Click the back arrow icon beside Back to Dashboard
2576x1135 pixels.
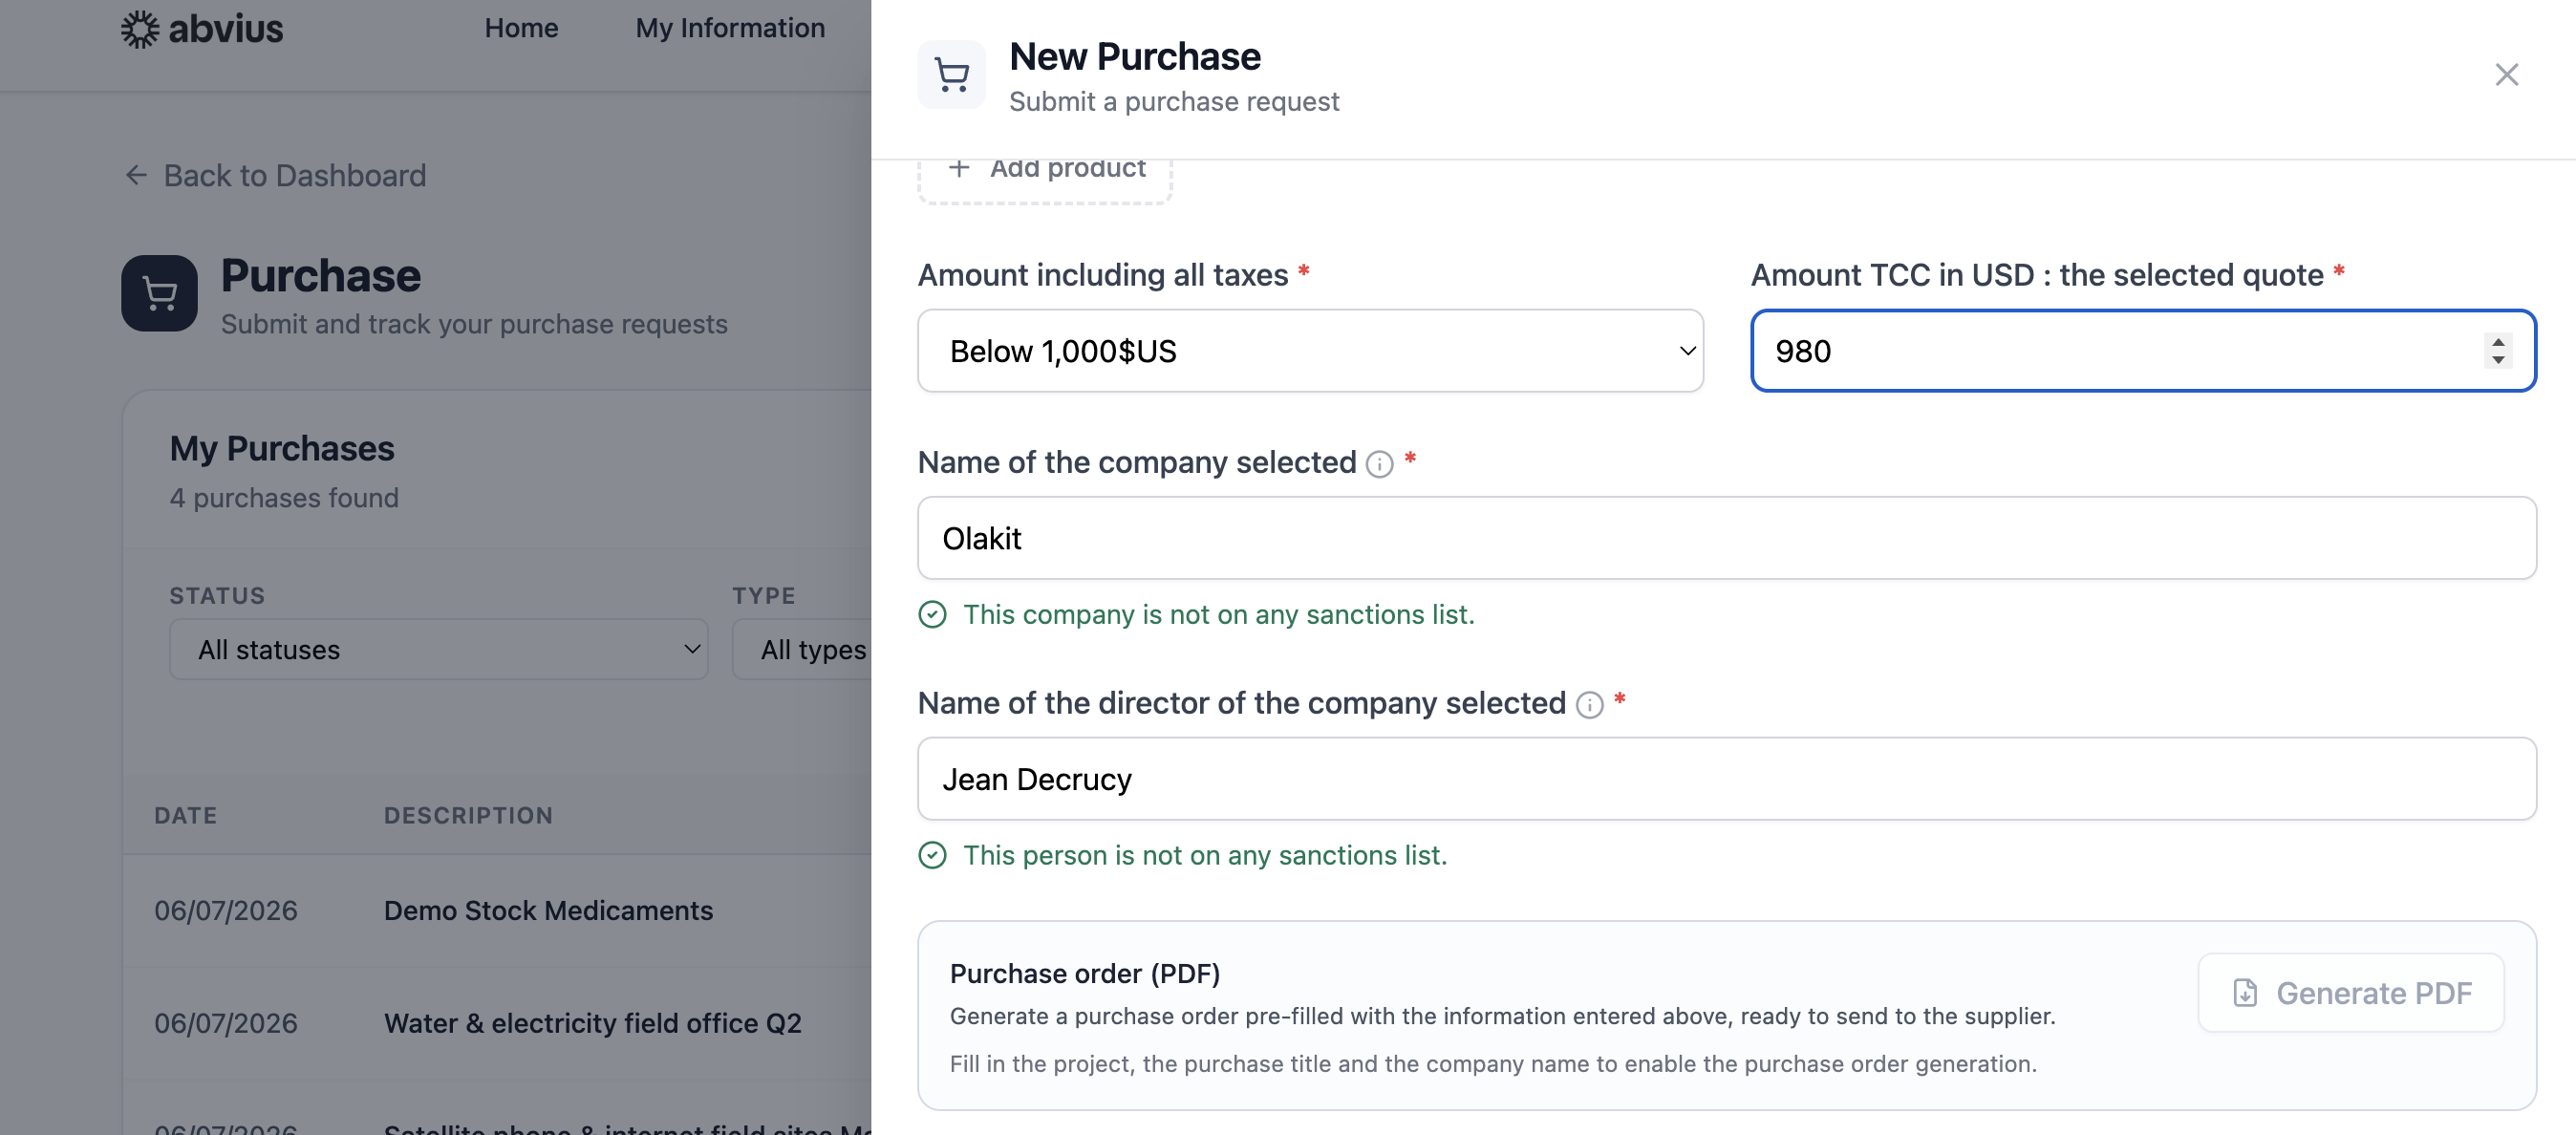pyautogui.click(x=136, y=175)
